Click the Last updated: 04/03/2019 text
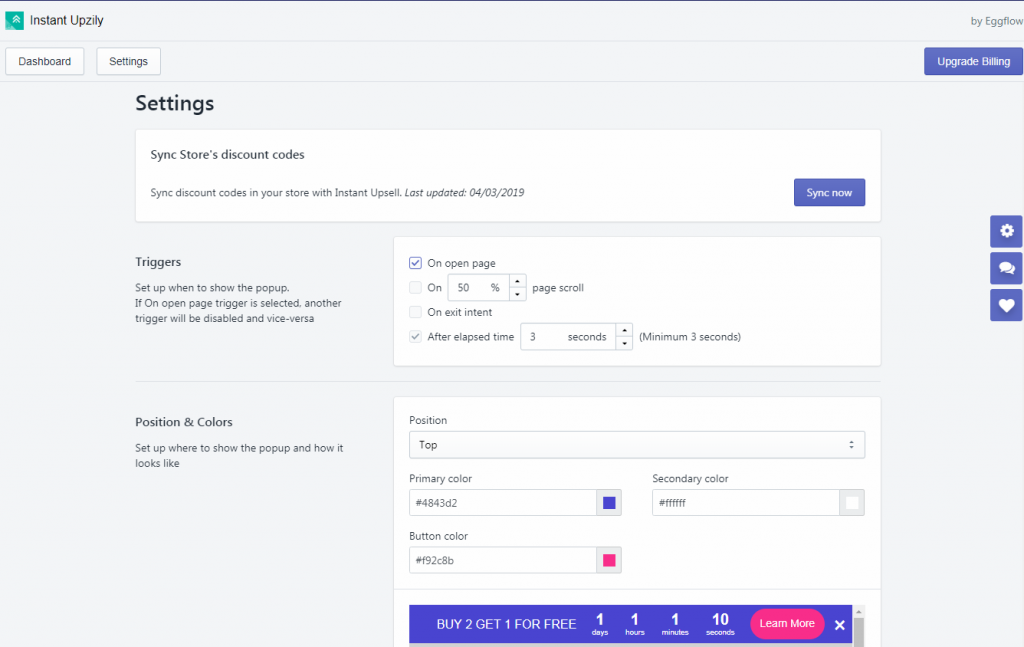This screenshot has height=647, width=1024. pyautogui.click(x=464, y=193)
